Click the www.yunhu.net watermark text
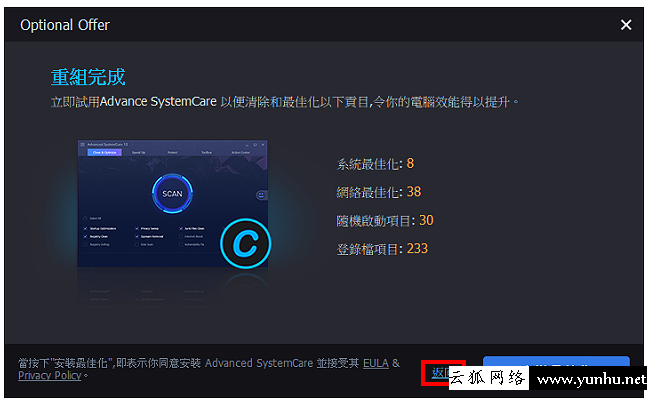Image resolution: width=650 pixels, height=401 pixels. click(591, 379)
